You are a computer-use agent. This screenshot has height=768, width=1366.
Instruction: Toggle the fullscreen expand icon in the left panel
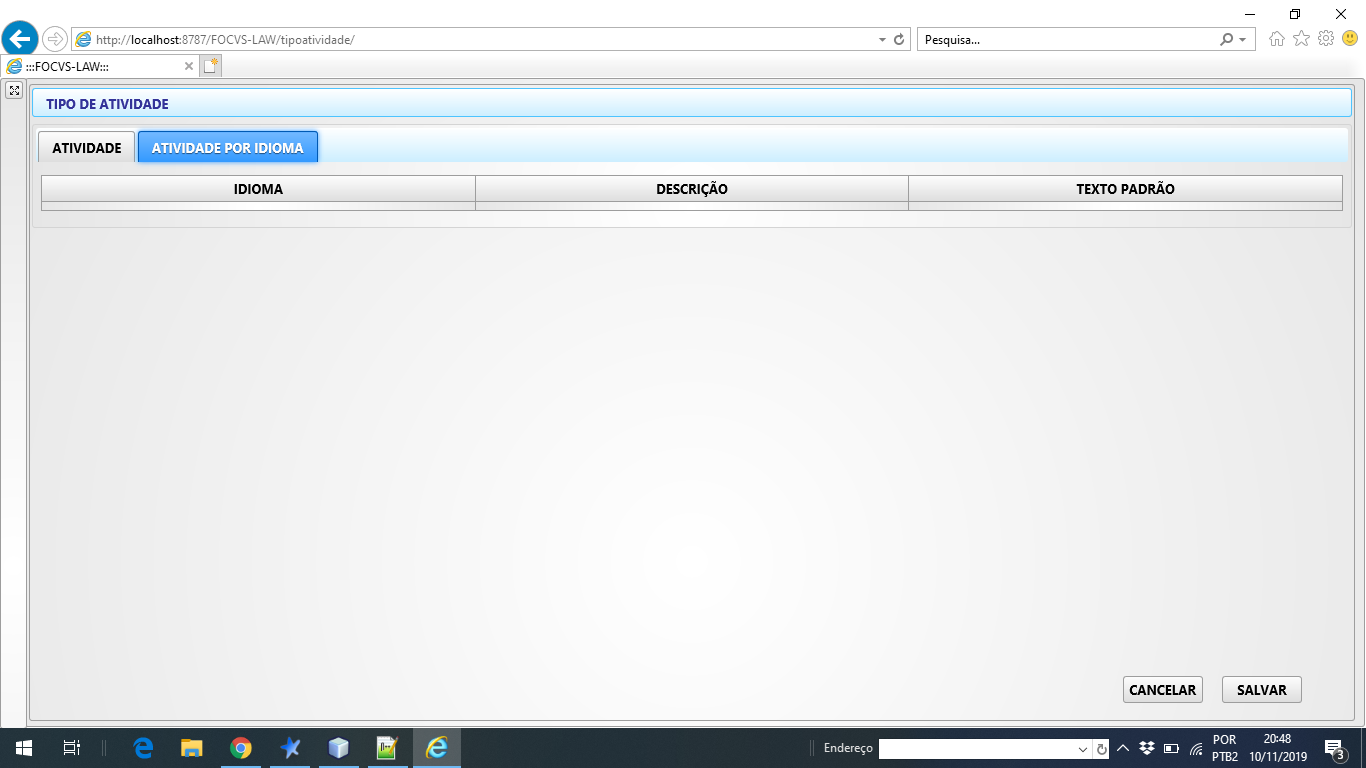[x=14, y=90]
